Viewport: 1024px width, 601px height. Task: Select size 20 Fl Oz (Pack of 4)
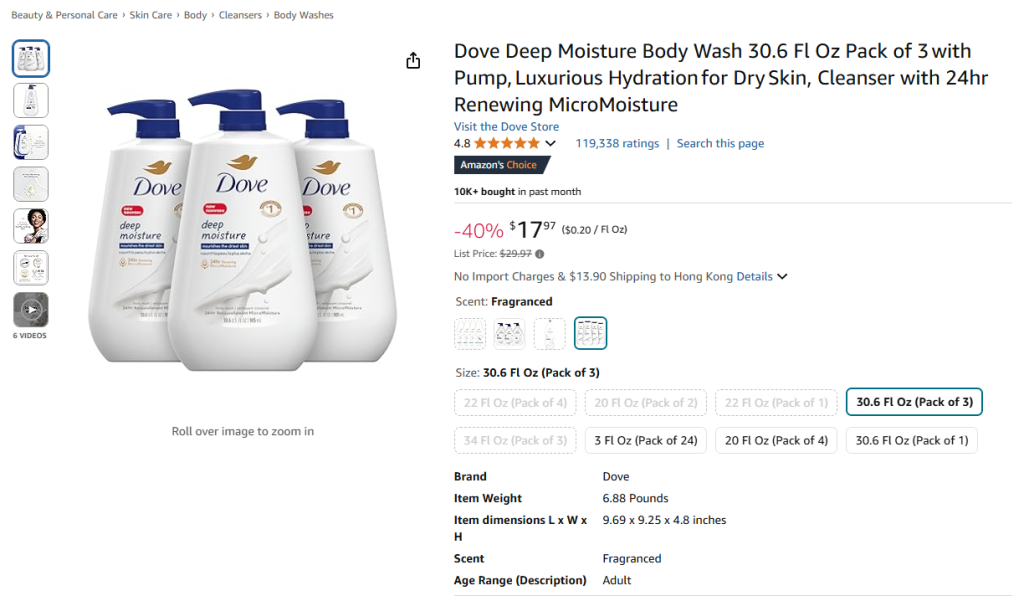coord(776,440)
